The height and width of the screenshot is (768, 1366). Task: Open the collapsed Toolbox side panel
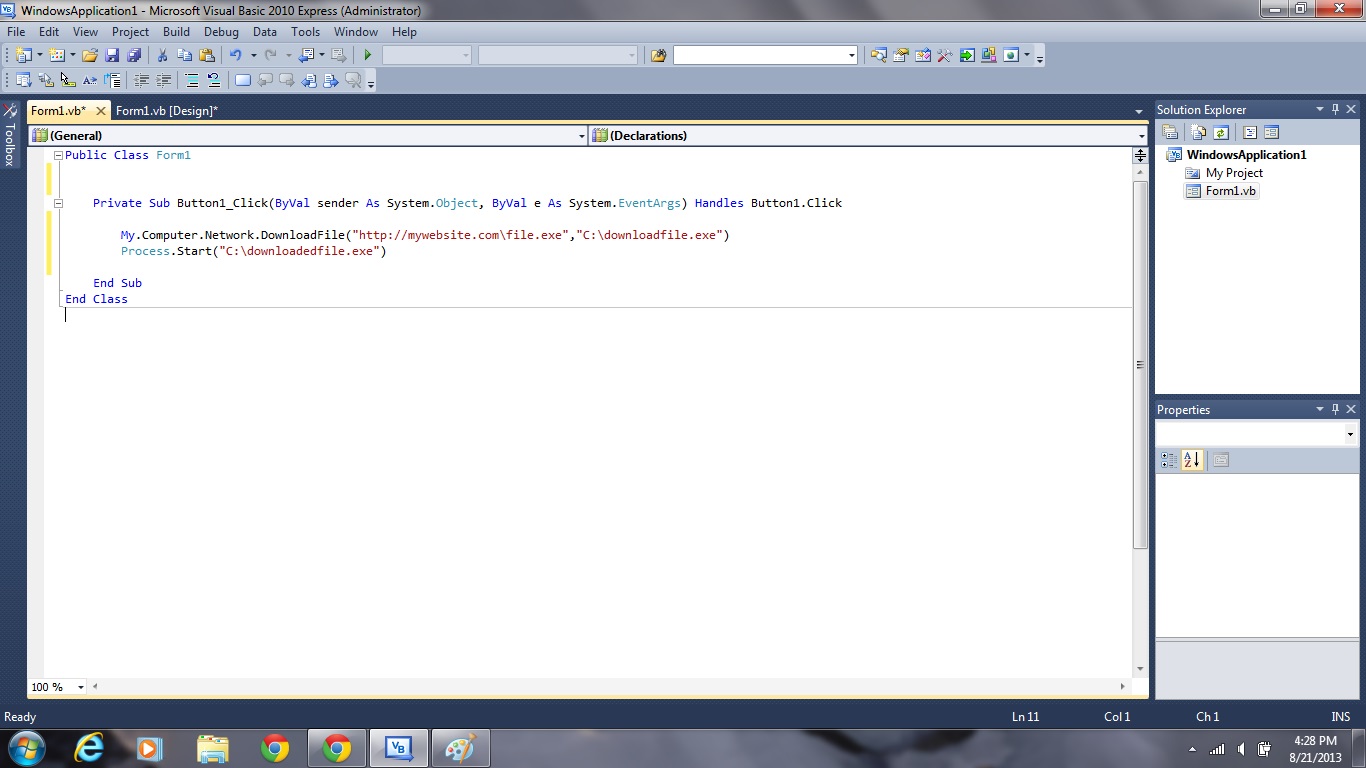pyautogui.click(x=10, y=133)
